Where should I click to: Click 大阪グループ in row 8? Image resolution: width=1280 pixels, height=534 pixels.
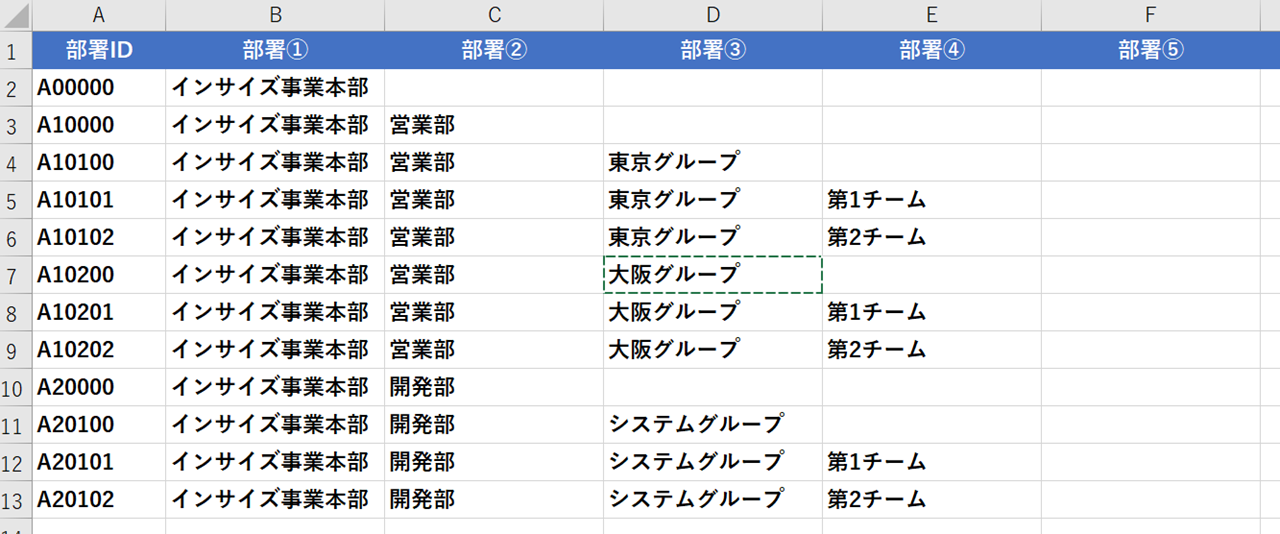click(x=713, y=312)
